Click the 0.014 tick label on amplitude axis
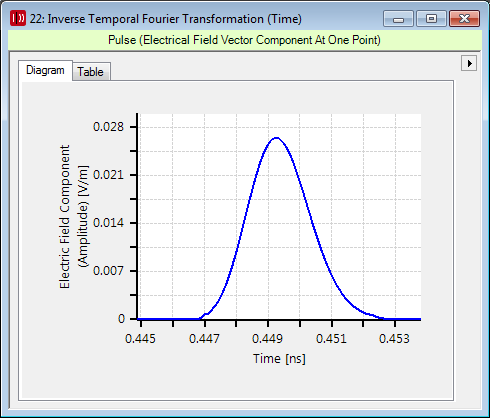490x418 pixels. coord(108,223)
